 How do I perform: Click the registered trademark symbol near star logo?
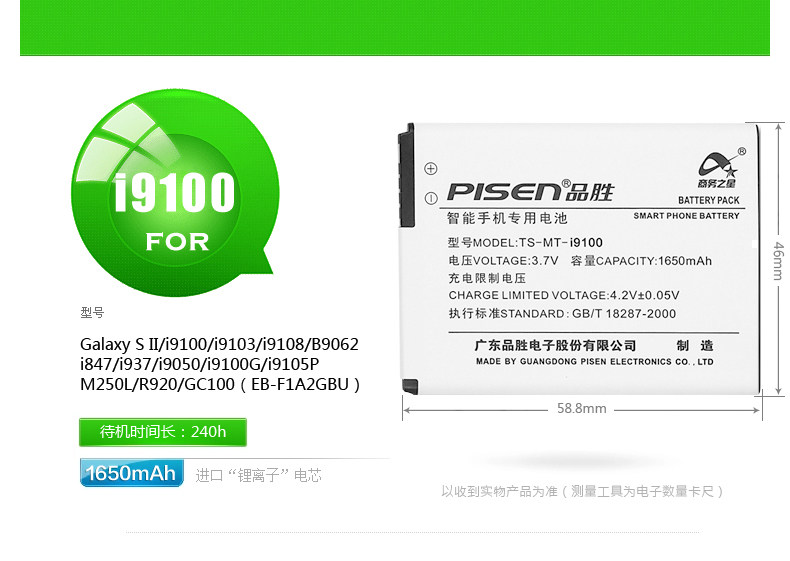click(x=742, y=151)
